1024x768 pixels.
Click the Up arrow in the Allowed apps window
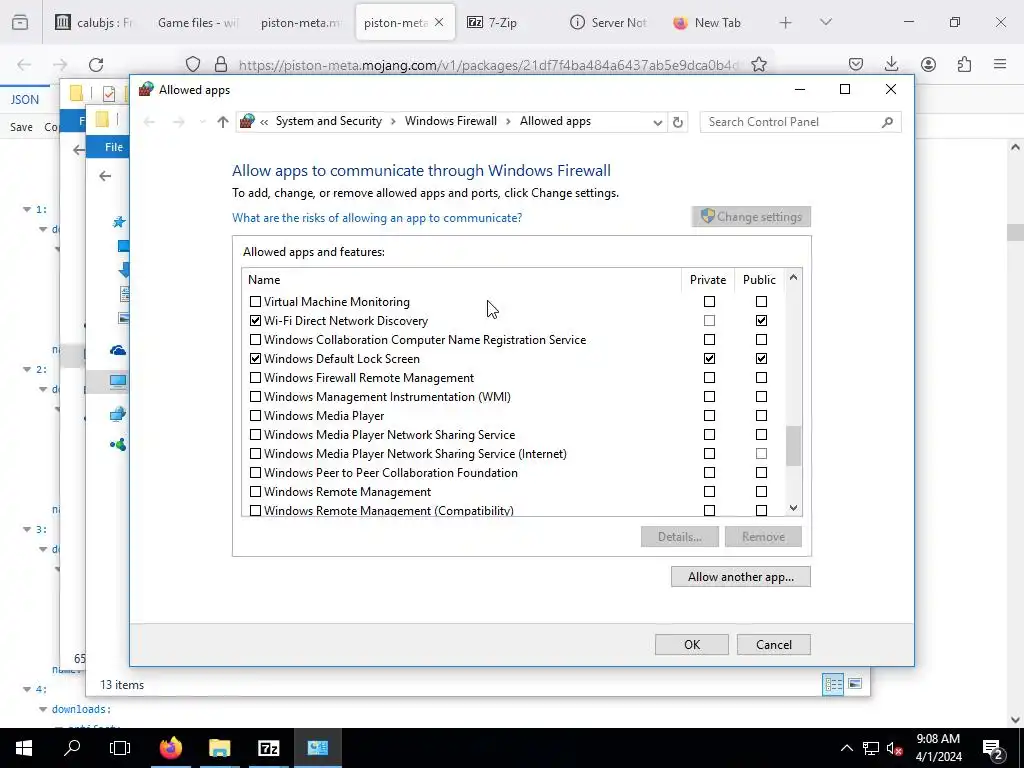pos(223,122)
